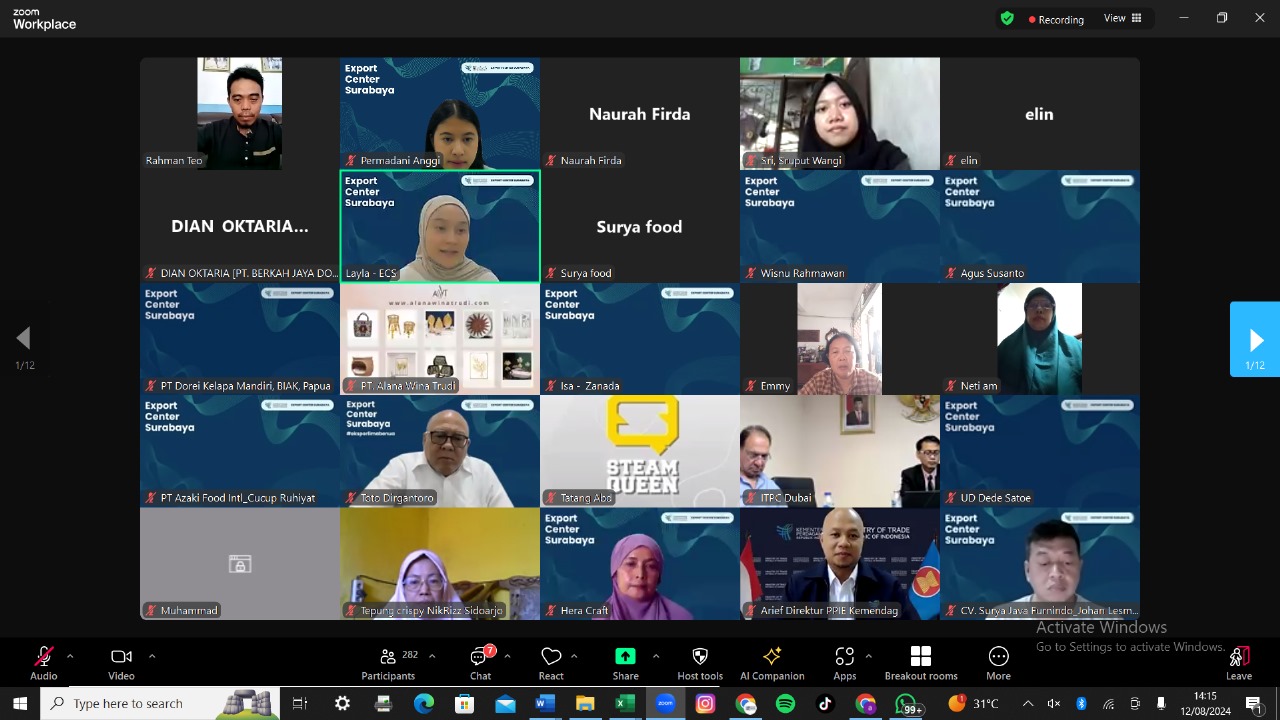Image resolution: width=1280 pixels, height=720 pixels.
Task: Go to next gallery page arrow
Action: [x=1255, y=339]
